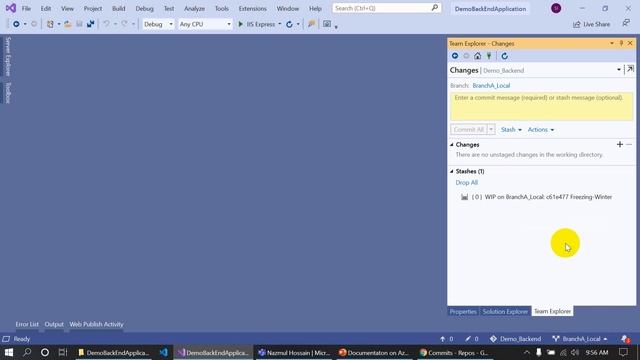The height and width of the screenshot is (360, 640).
Task: Click the Search (Ctrl+Q) box
Action: (387, 8)
